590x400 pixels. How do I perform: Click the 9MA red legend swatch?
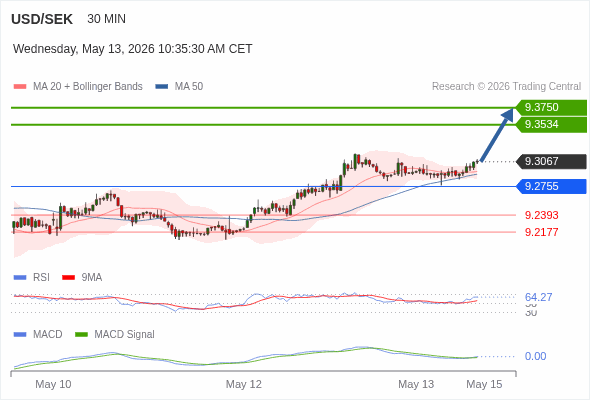[68, 278]
